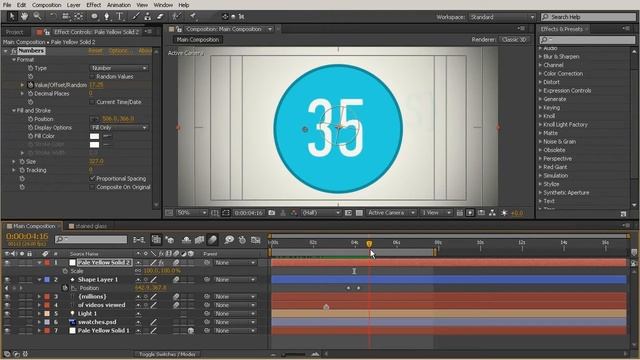This screenshot has width=640, height=360.
Task: Open the File menu
Action: coord(7,5)
